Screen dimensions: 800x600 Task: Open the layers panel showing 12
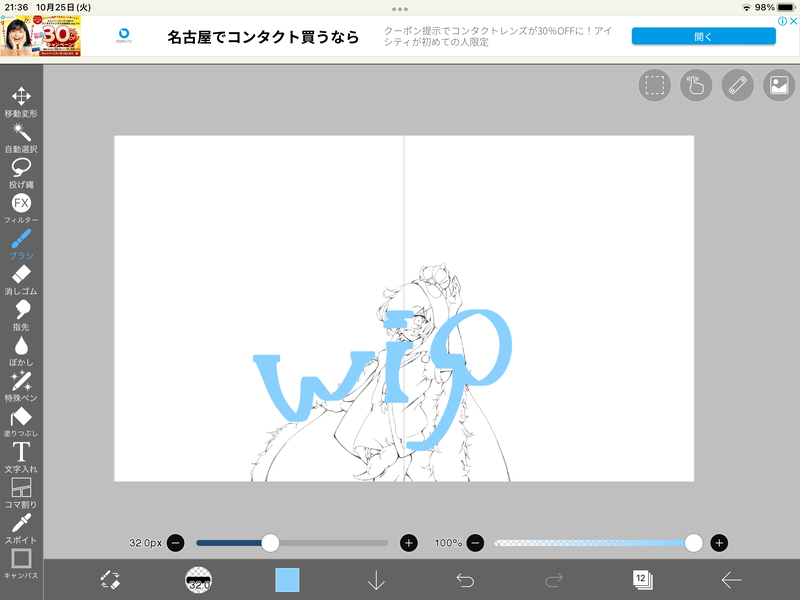click(x=642, y=580)
